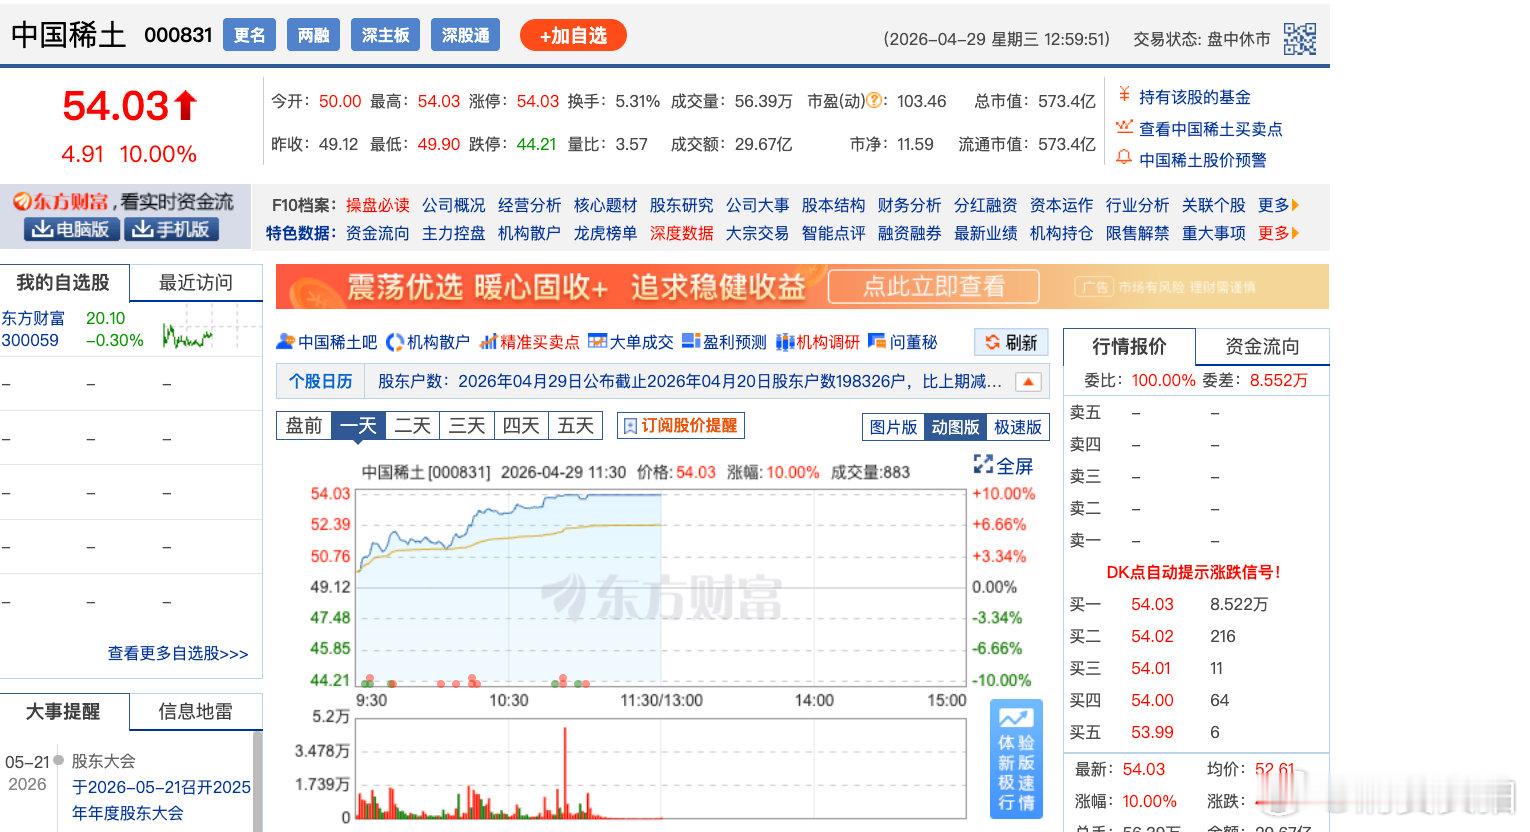Open the QR code icon
Viewport: 1530px width, 832px height.
tap(1299, 38)
